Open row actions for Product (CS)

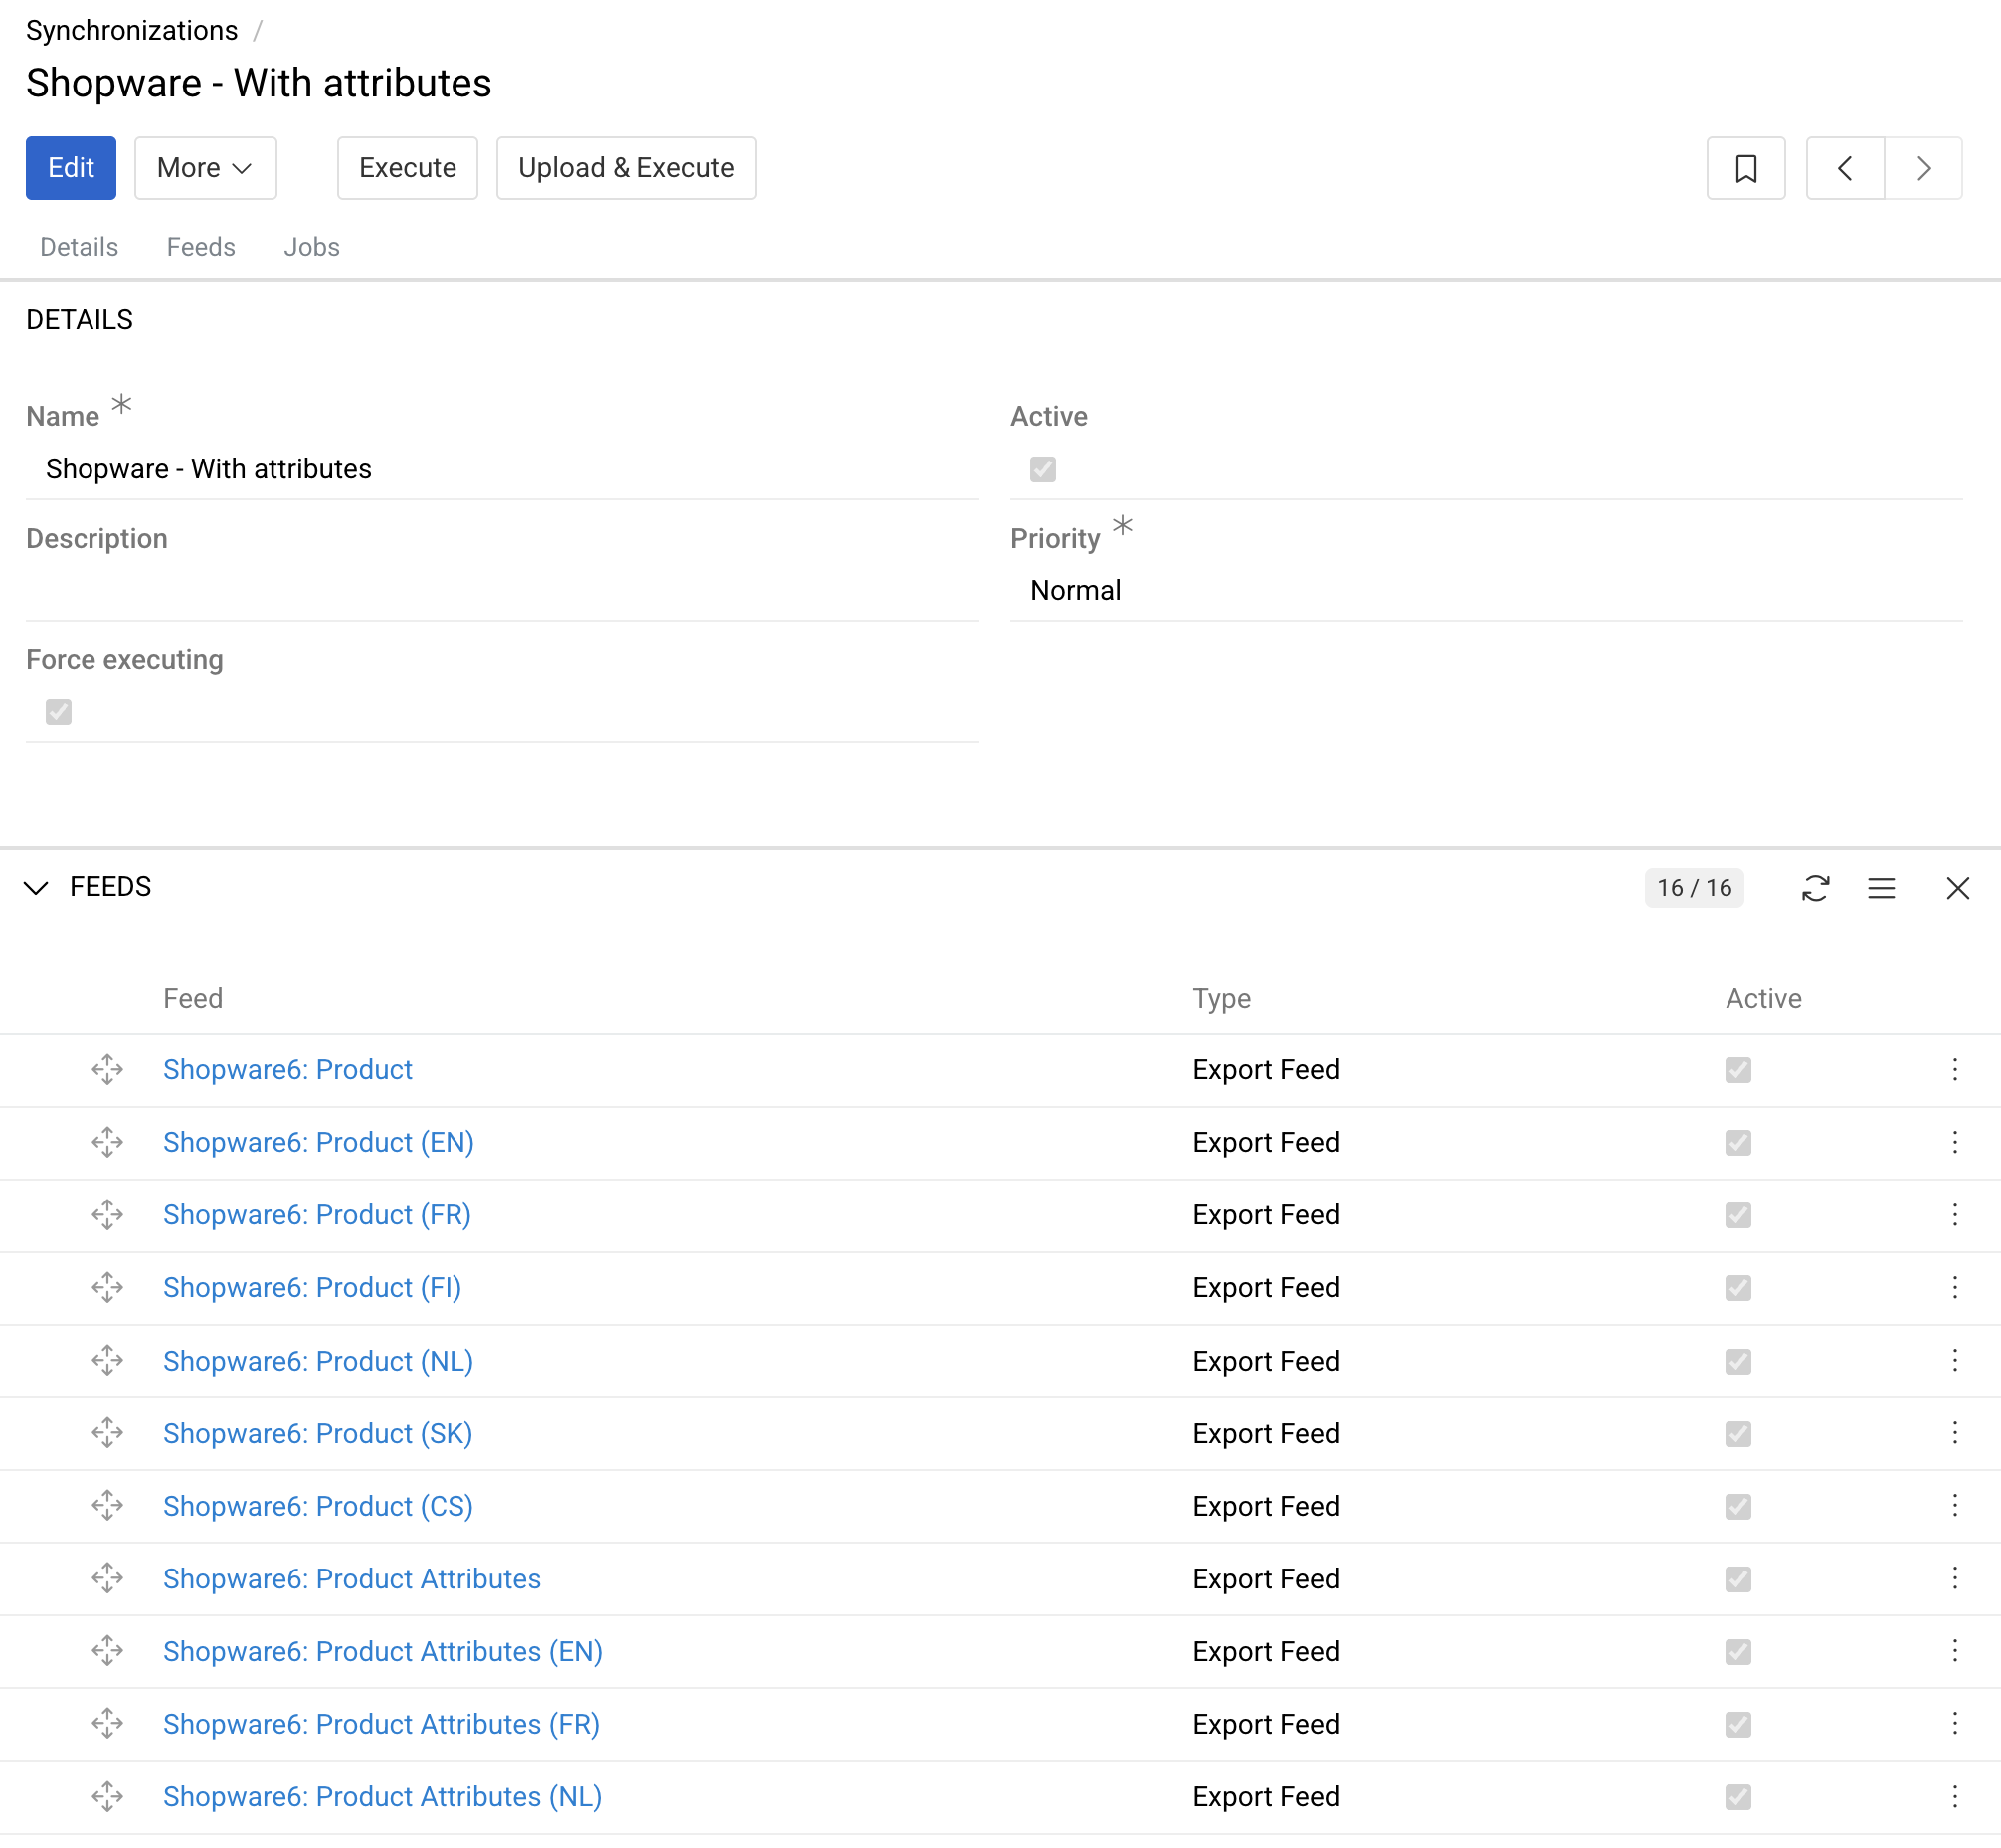click(x=1954, y=1506)
